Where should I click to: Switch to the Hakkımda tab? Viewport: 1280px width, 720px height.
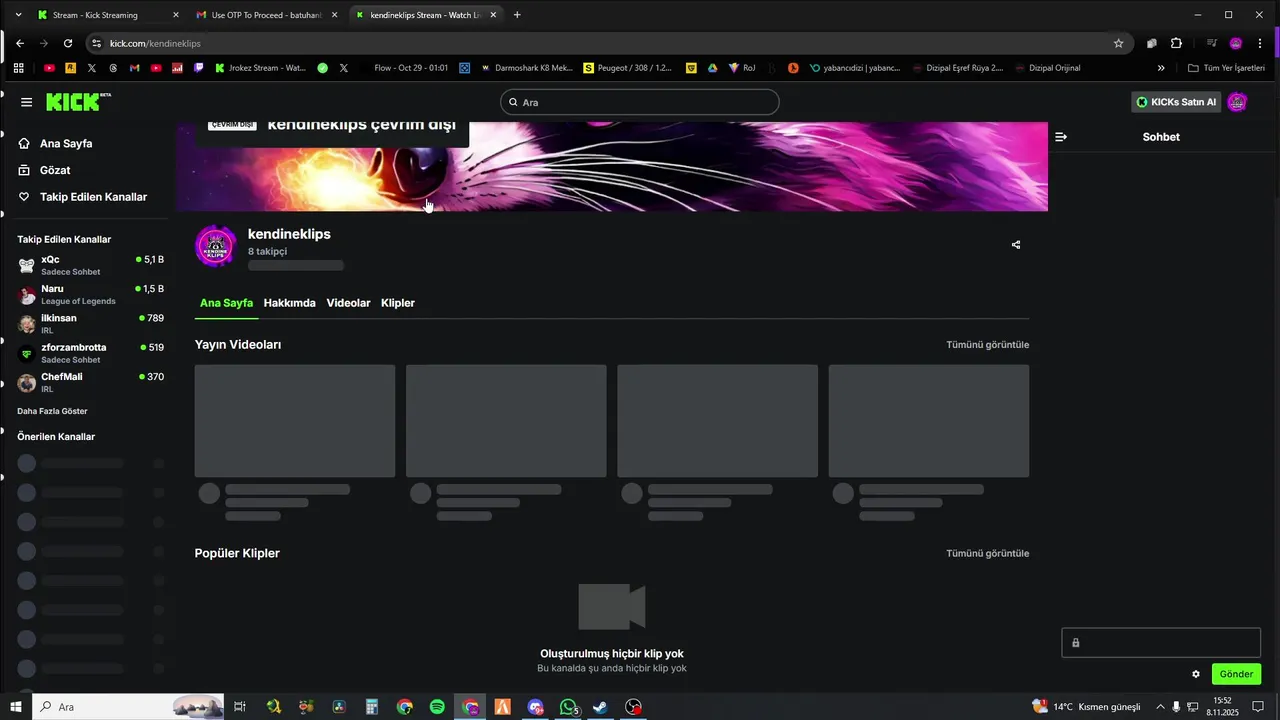[x=289, y=303]
